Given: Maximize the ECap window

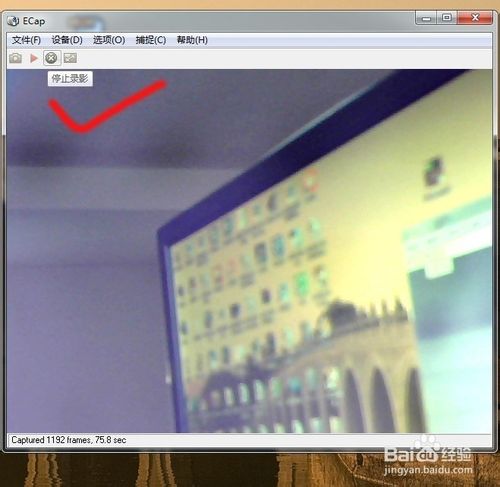Looking at the screenshot, I should (x=447, y=18).
